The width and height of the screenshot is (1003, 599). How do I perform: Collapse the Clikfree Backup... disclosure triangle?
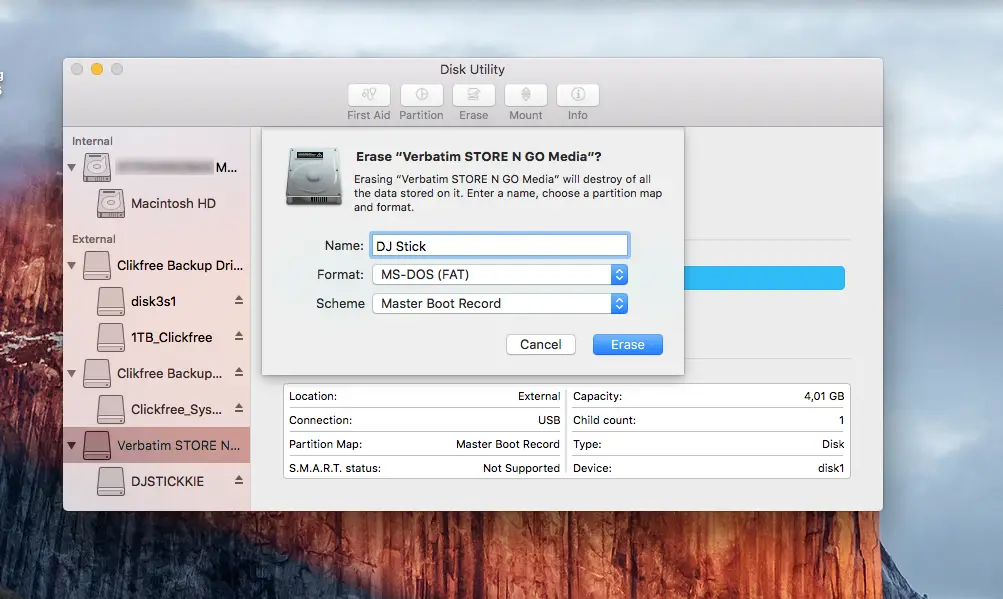72,373
